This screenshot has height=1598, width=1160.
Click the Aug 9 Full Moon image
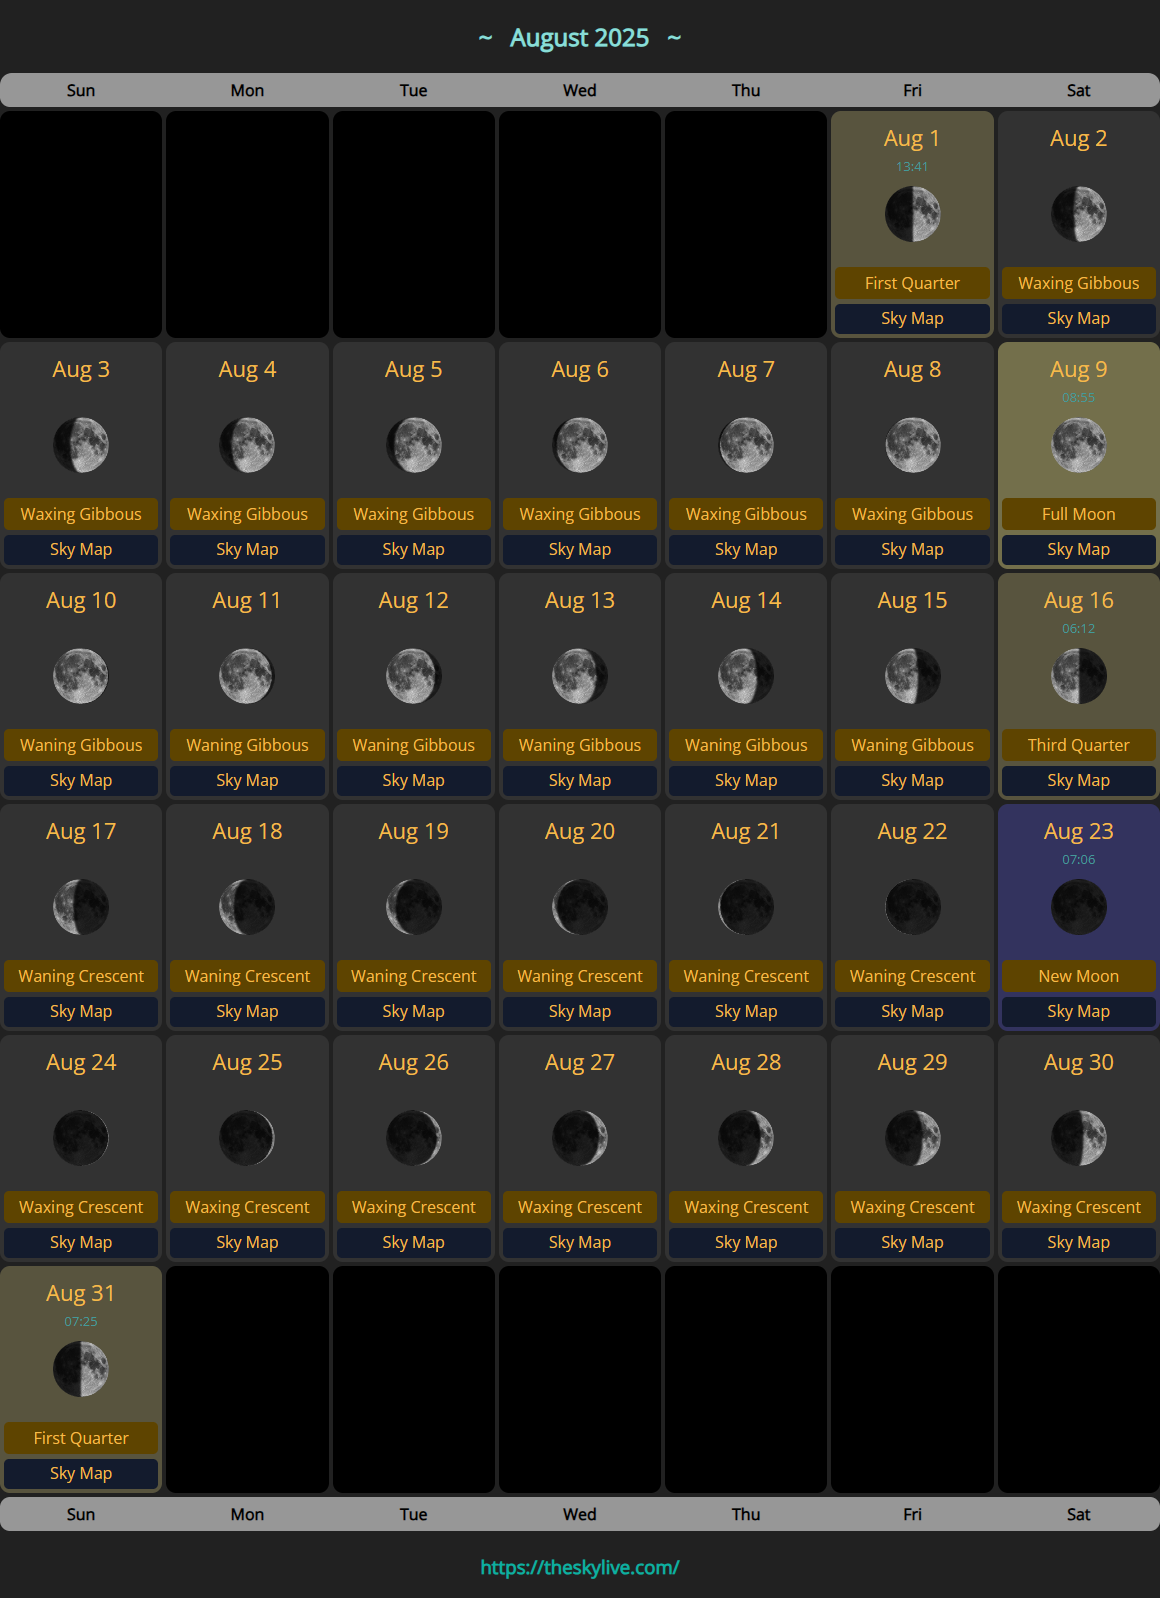click(1078, 445)
